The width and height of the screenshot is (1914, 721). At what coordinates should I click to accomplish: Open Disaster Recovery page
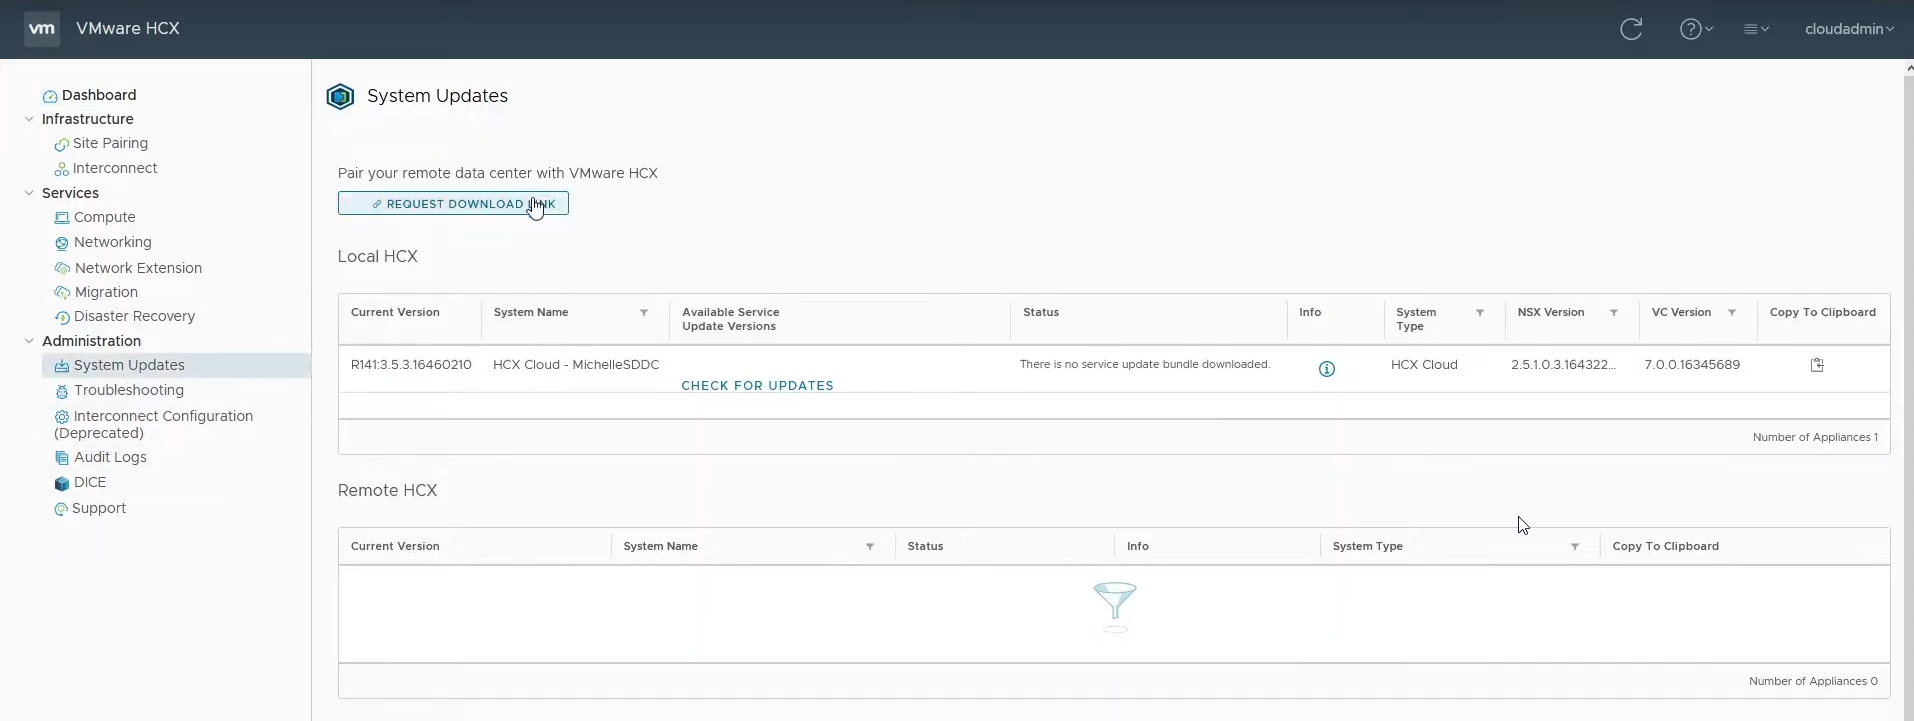(134, 316)
